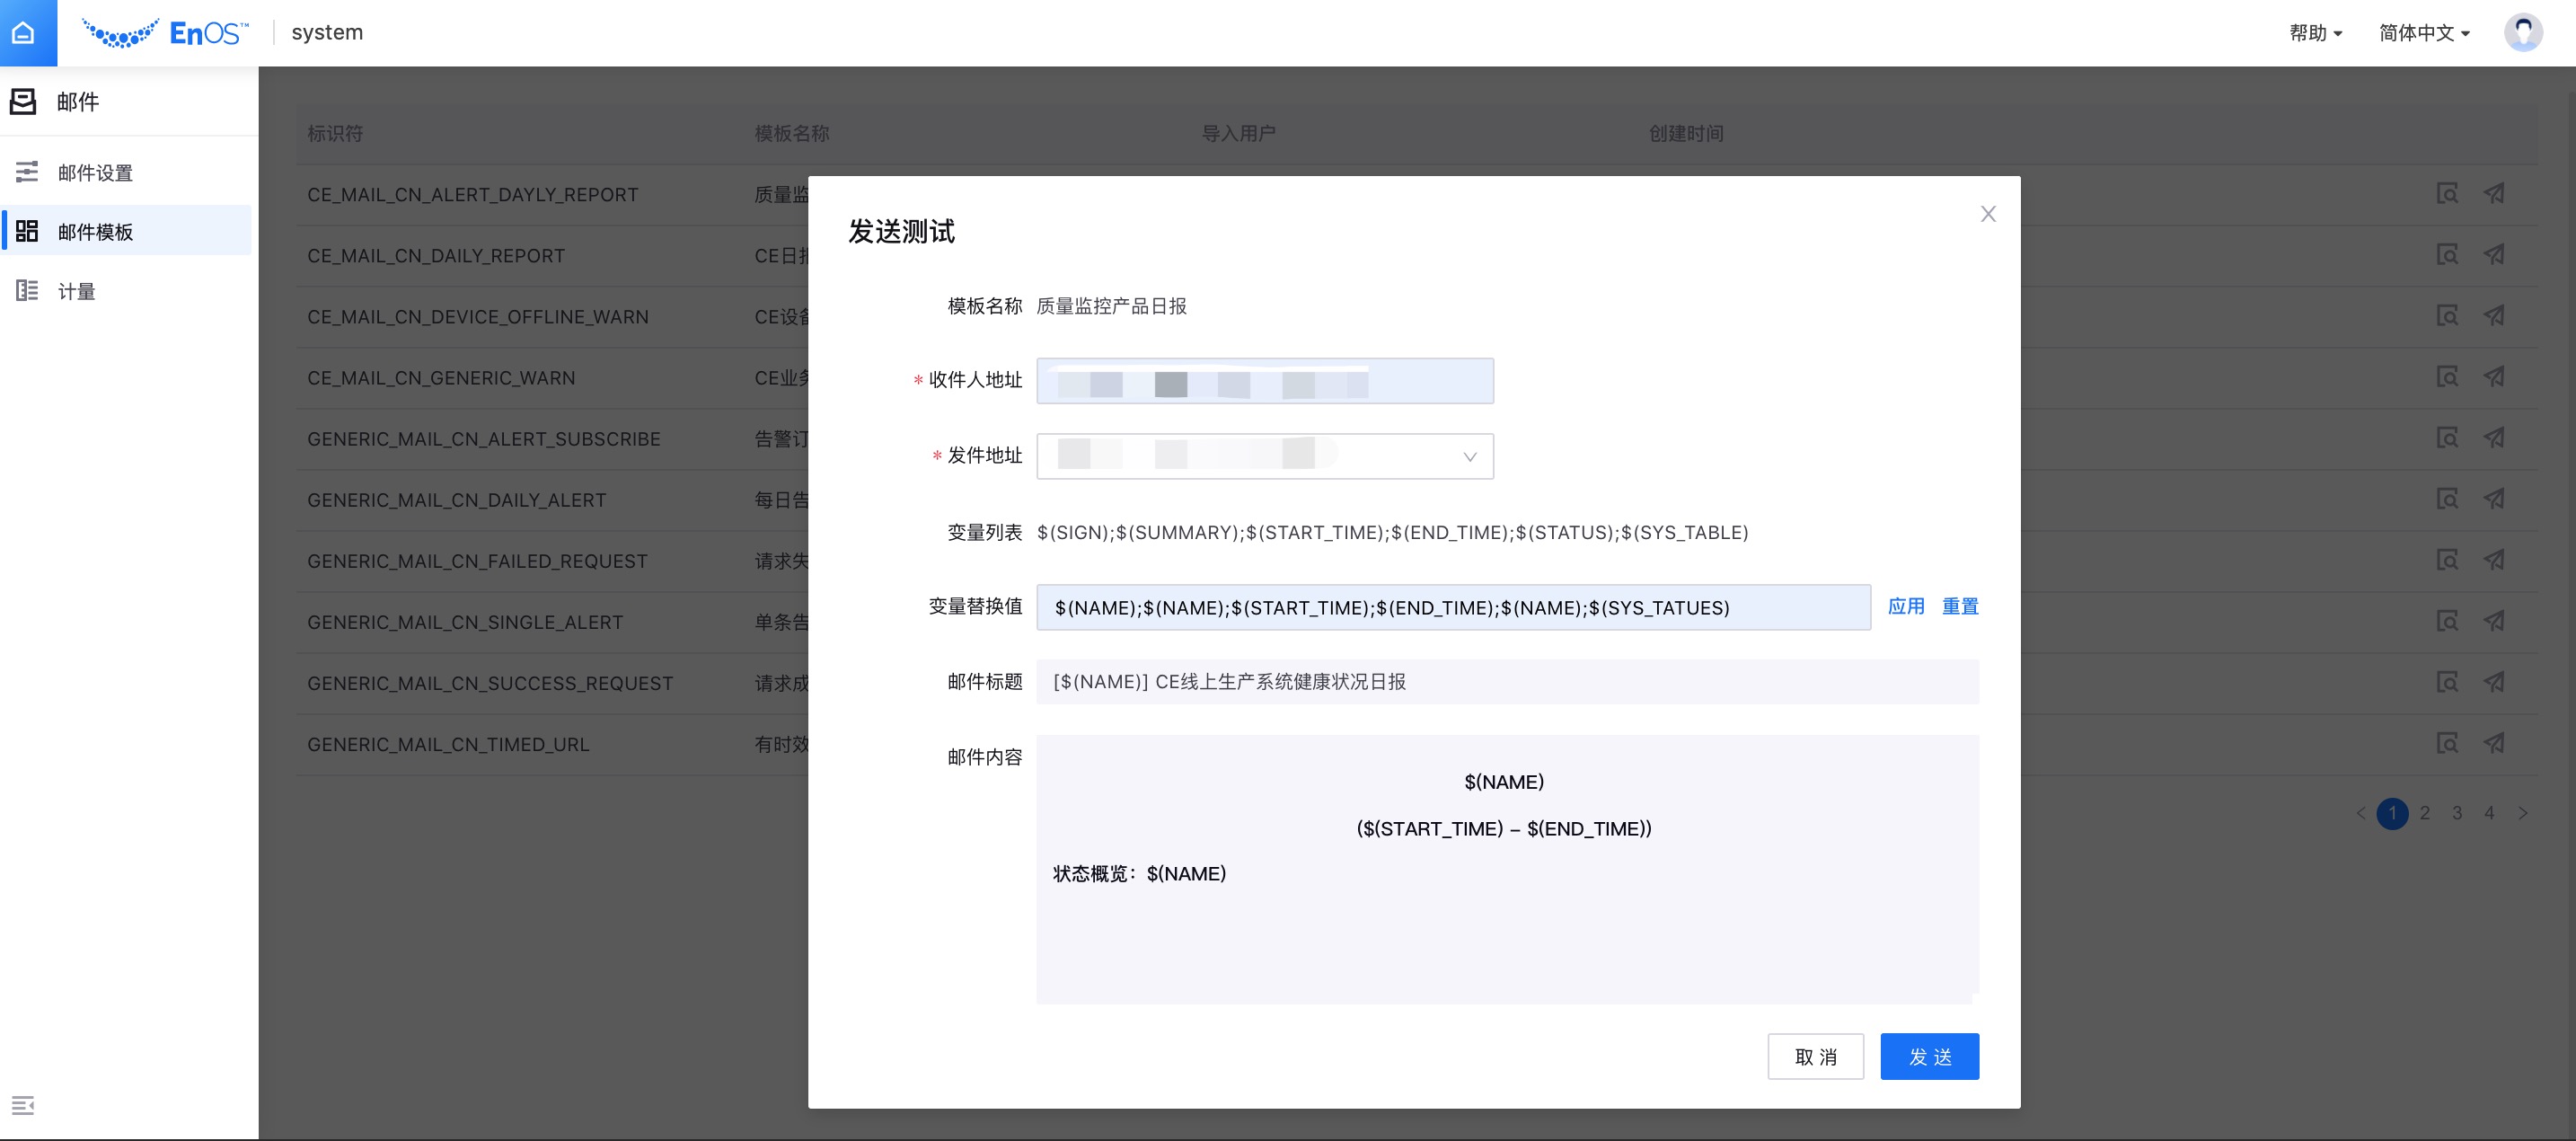Screen dimensions: 2576x1141
Task: Open the 发件地址 sender address dropdown
Action: (1468, 456)
